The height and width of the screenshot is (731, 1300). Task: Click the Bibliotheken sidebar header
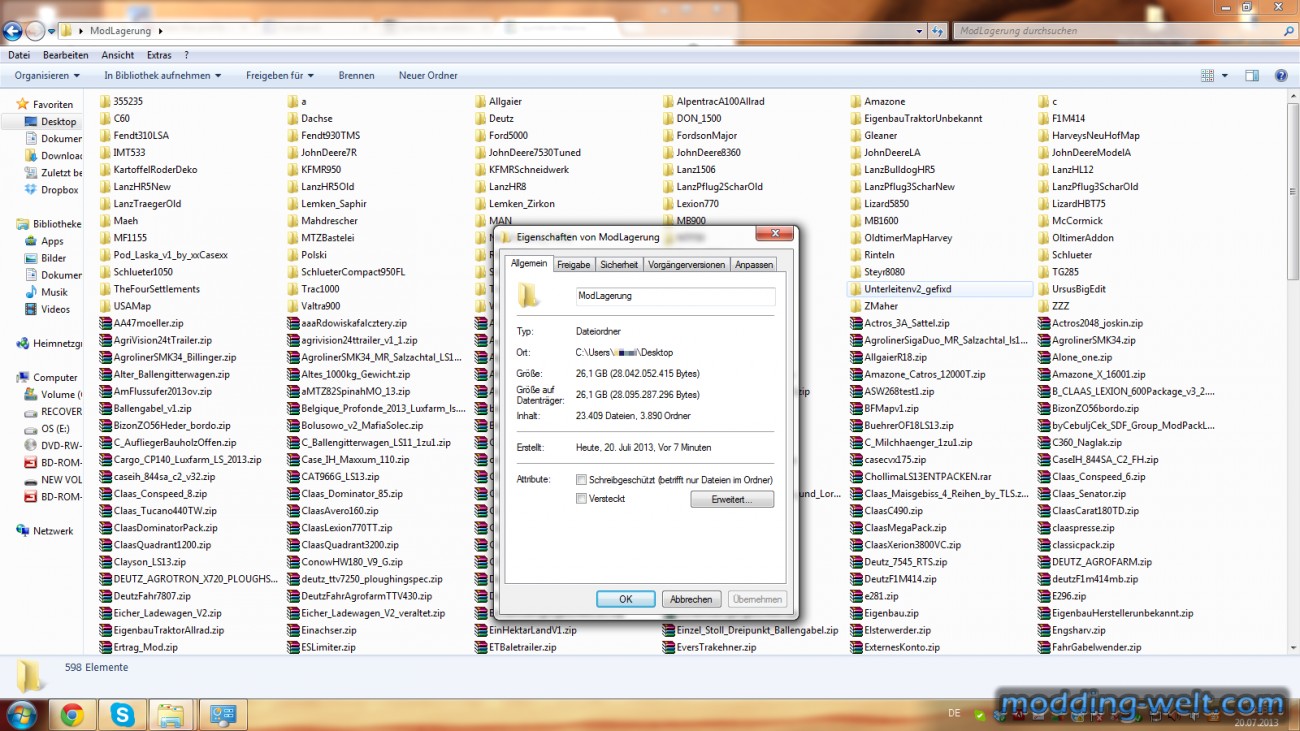56,224
